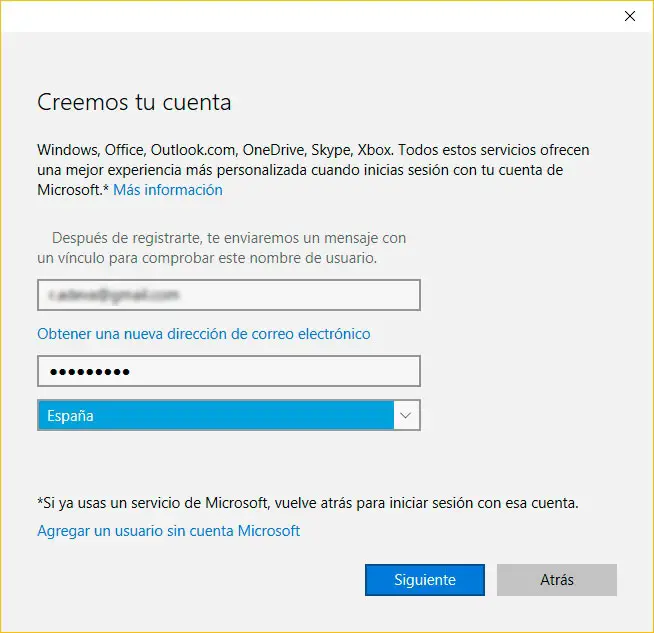Viewport: 654px width, 633px height.
Task: Click the blurred gmail address text
Action: (x=112, y=295)
